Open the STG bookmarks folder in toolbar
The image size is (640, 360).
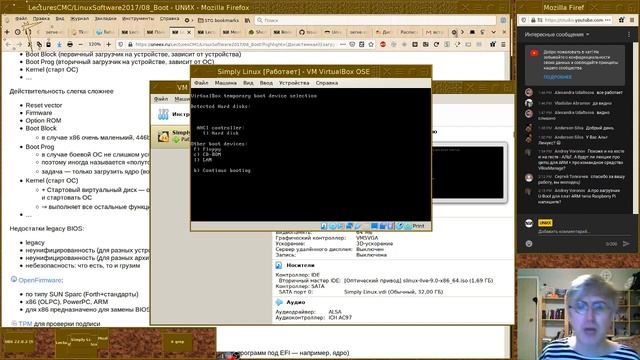coord(218,20)
